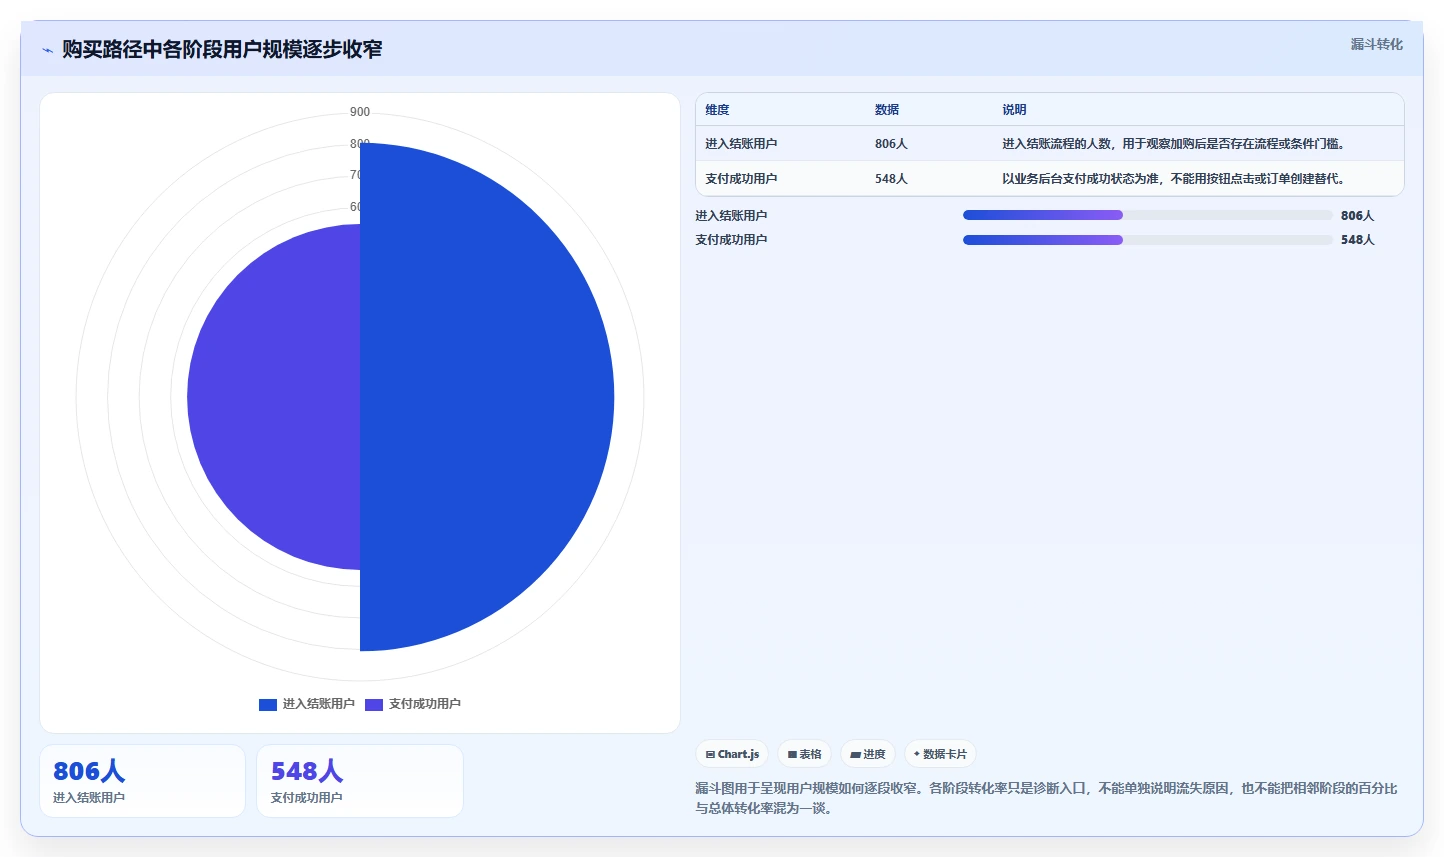1444x857 pixels.
Task: Click the footer note starting 漏斗图用于呈现
Action: [x=1046, y=798]
